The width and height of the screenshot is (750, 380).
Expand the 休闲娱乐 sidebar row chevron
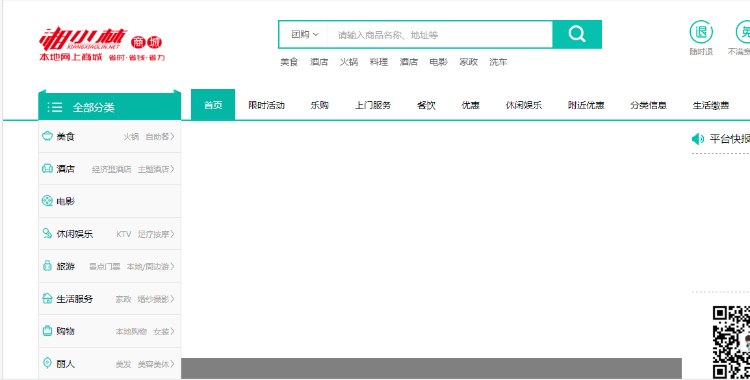pos(172,234)
